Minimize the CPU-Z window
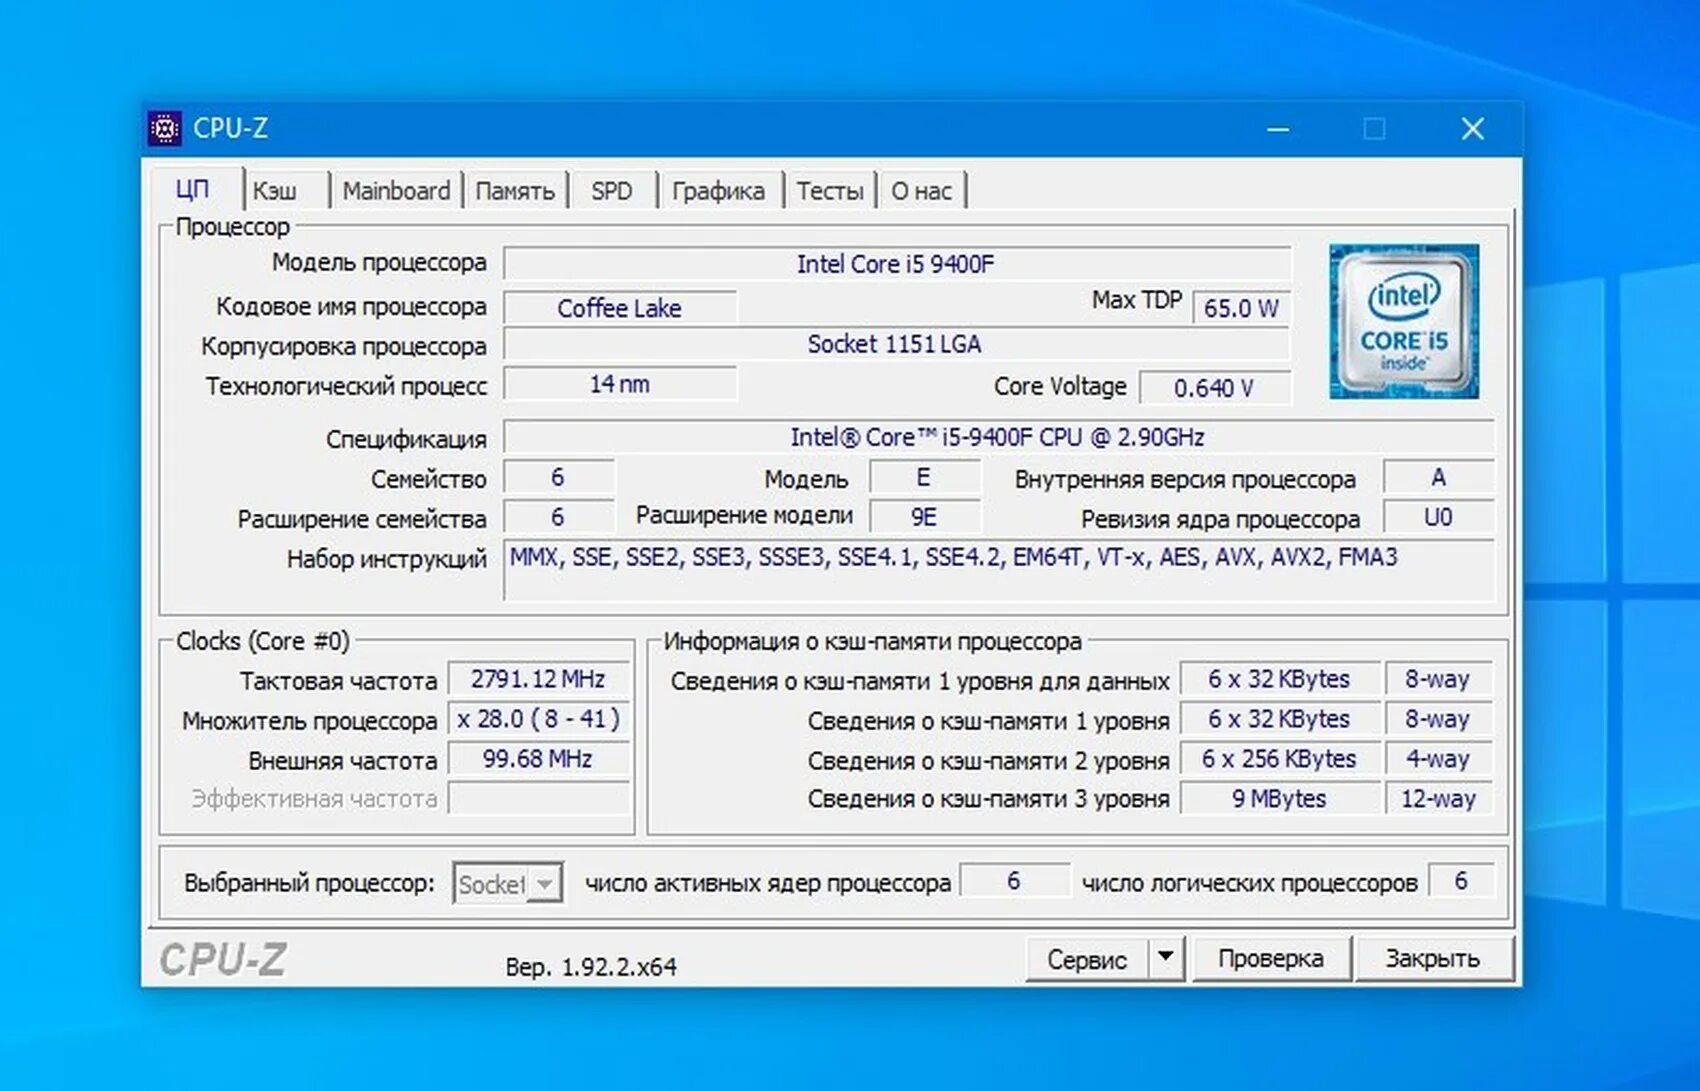1700x1091 pixels. pos(1278,129)
